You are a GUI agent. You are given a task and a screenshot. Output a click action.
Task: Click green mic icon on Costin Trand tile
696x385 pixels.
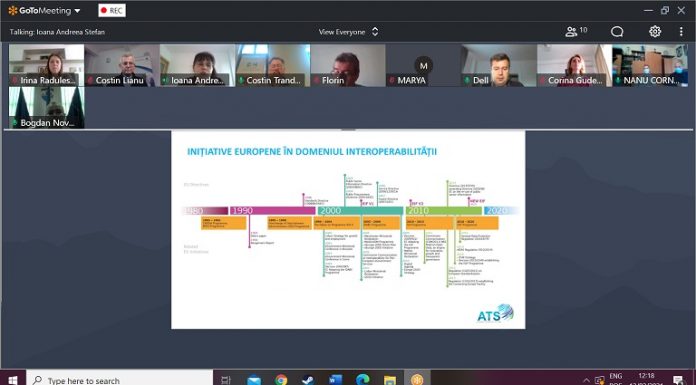(241, 80)
